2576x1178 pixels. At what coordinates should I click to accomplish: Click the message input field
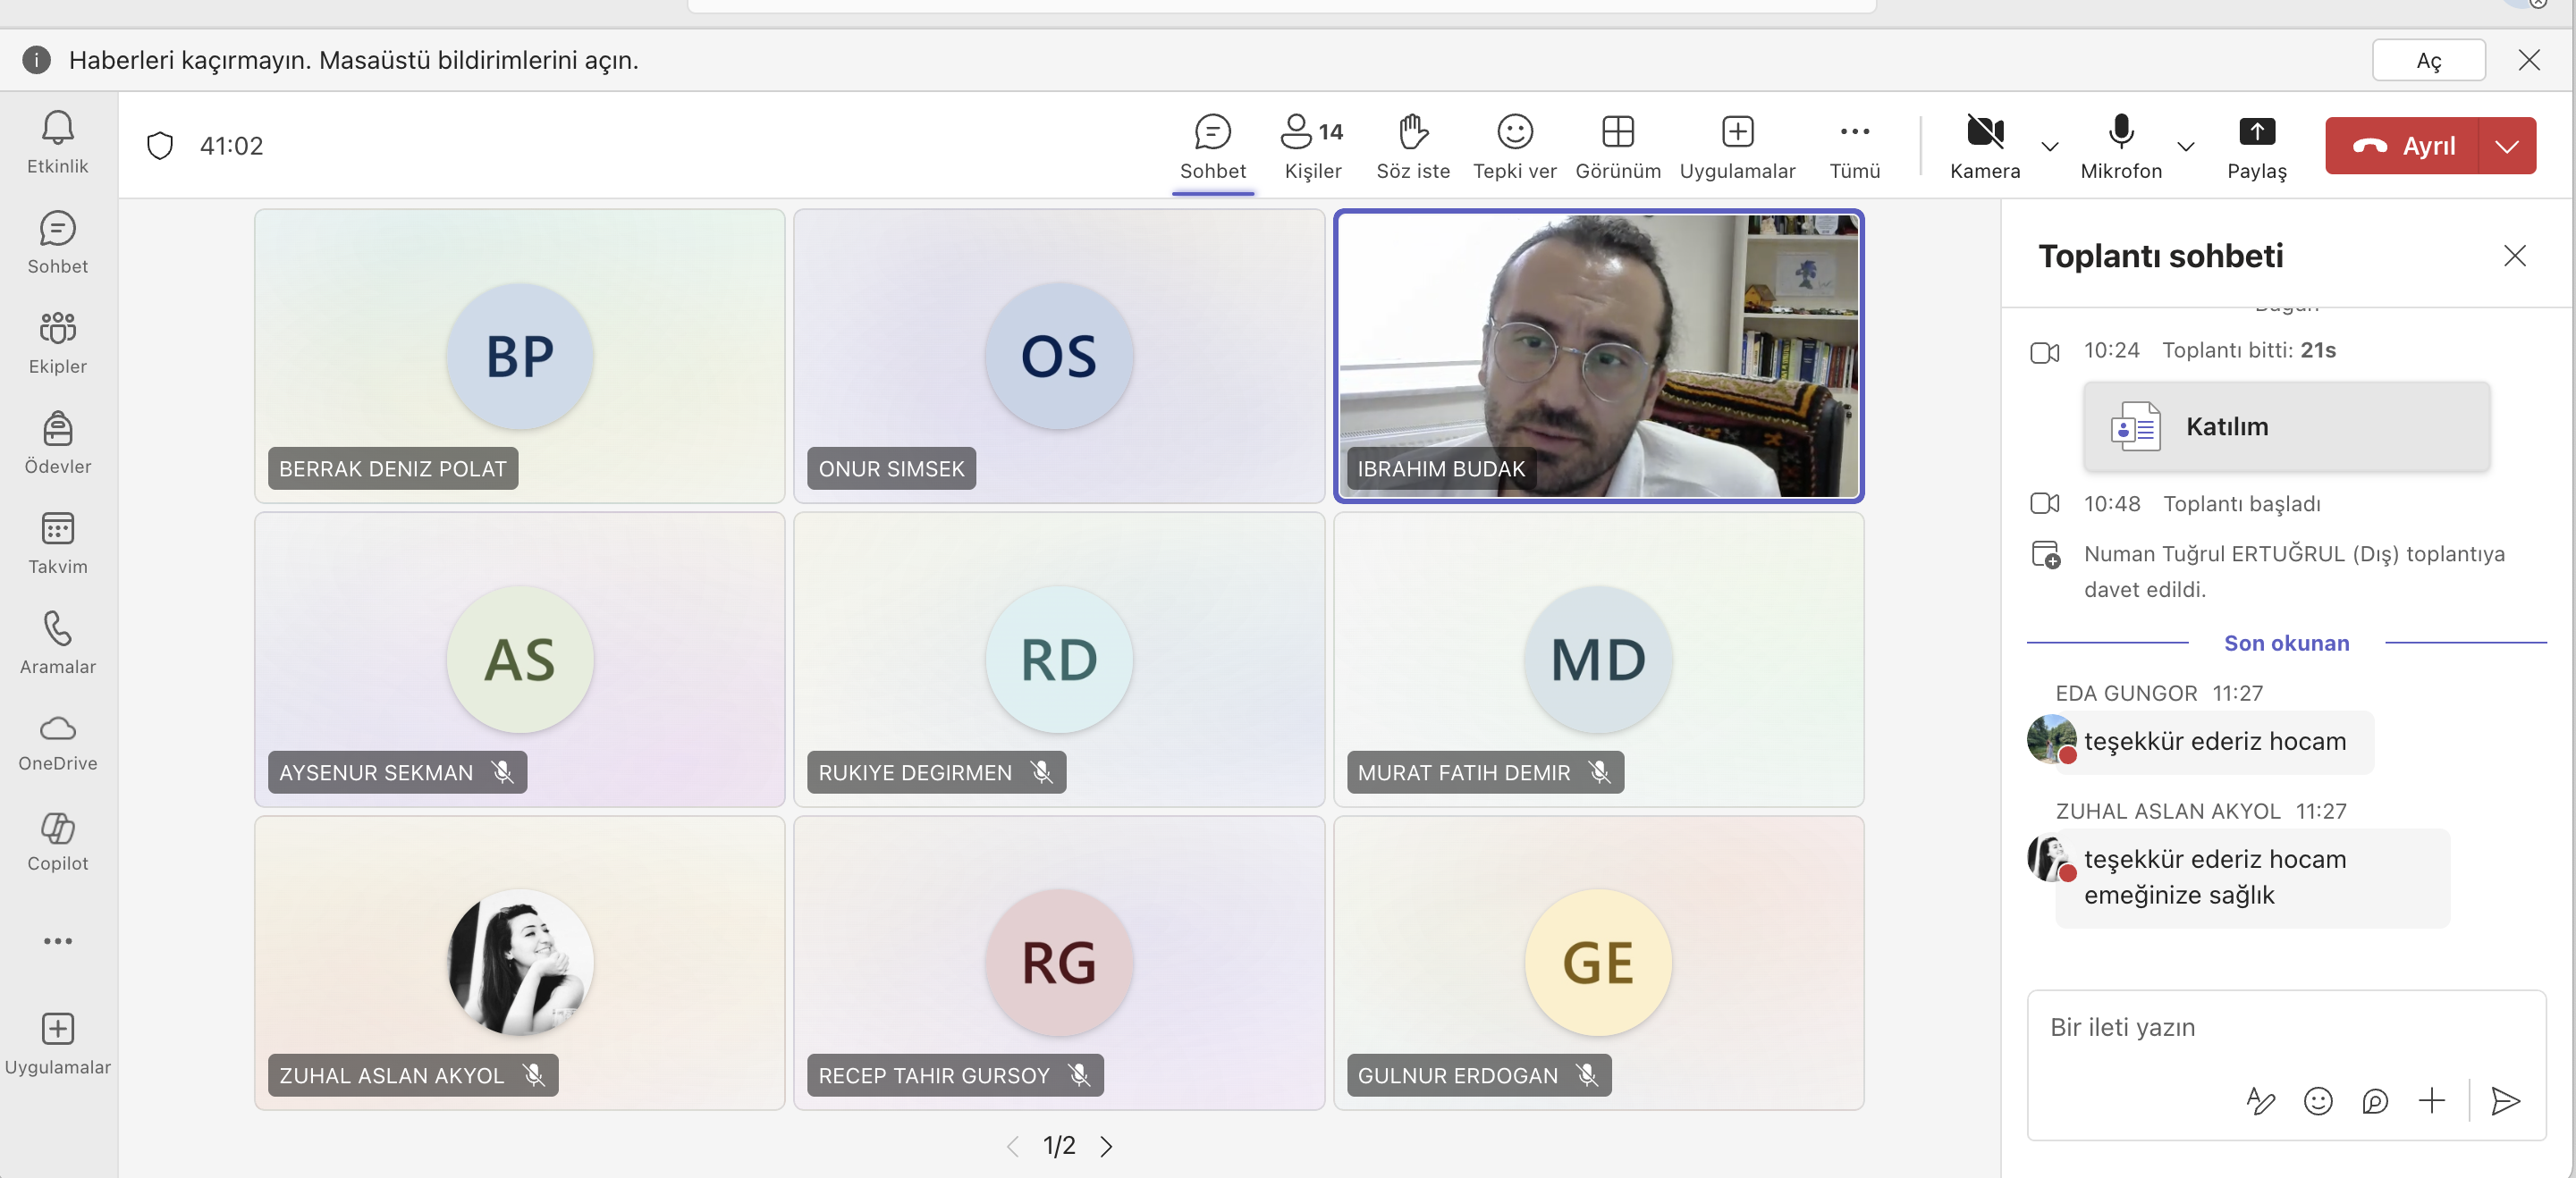pyautogui.click(x=2286, y=1028)
